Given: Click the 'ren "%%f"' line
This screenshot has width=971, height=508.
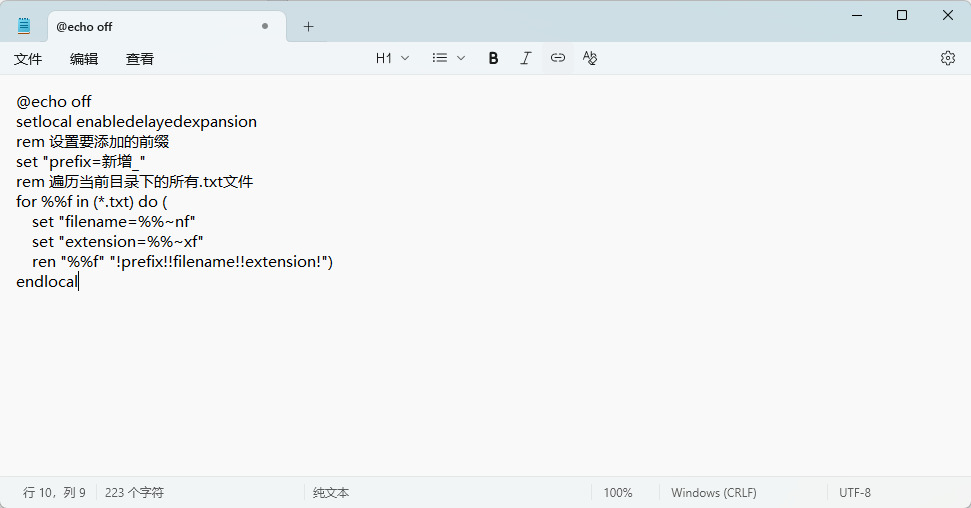Looking at the screenshot, I should click(x=183, y=261).
